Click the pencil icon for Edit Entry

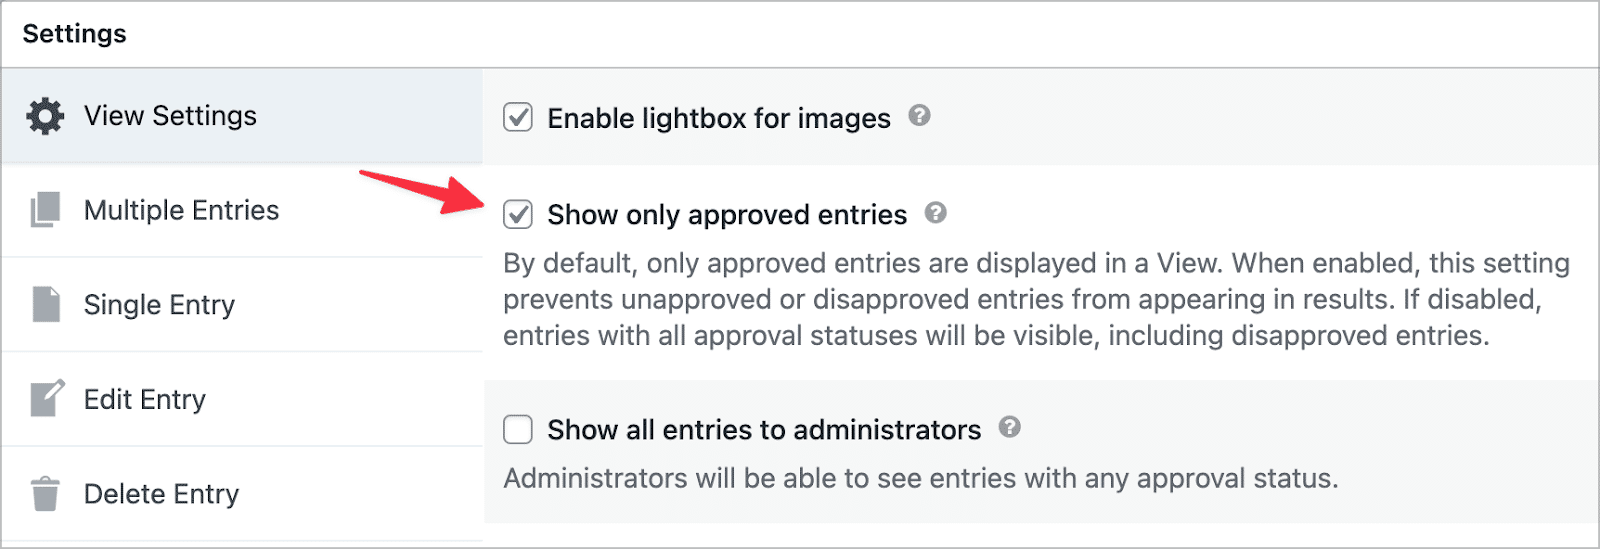[46, 398]
